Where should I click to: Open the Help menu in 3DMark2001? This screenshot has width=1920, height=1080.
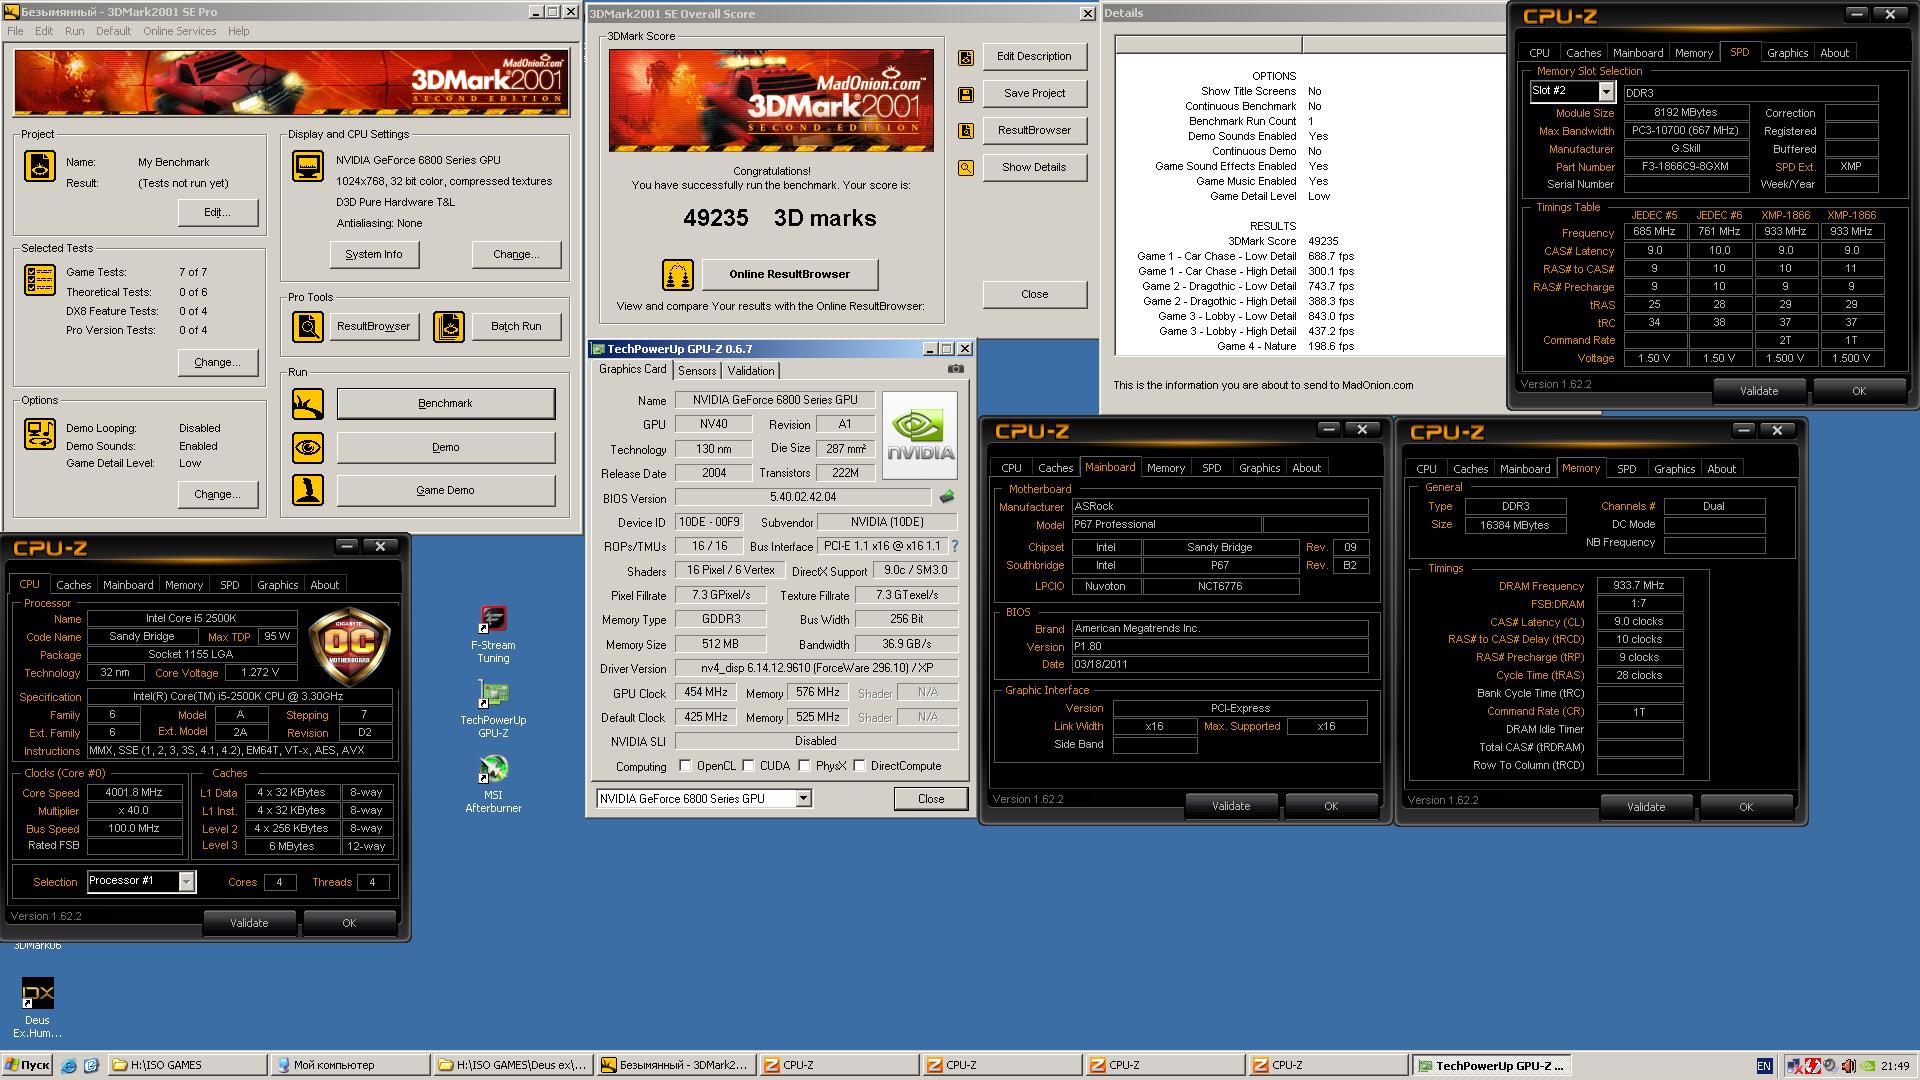pyautogui.click(x=238, y=31)
